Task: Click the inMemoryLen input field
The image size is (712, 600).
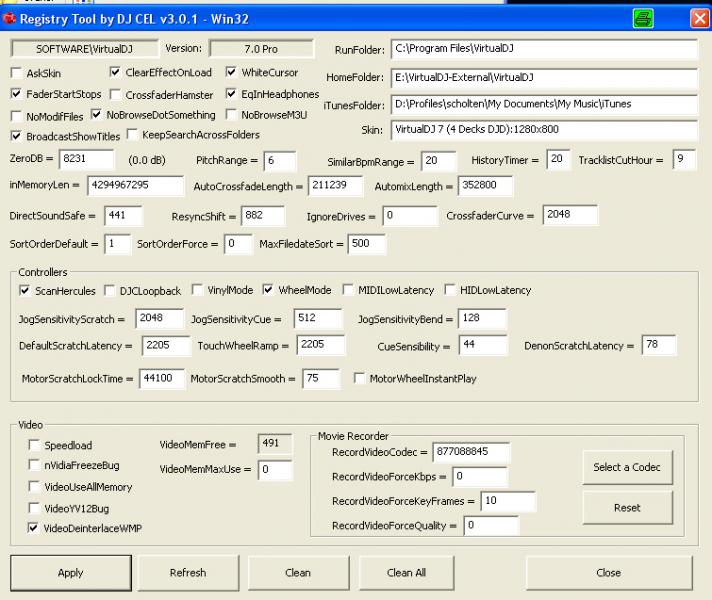Action: (x=135, y=185)
